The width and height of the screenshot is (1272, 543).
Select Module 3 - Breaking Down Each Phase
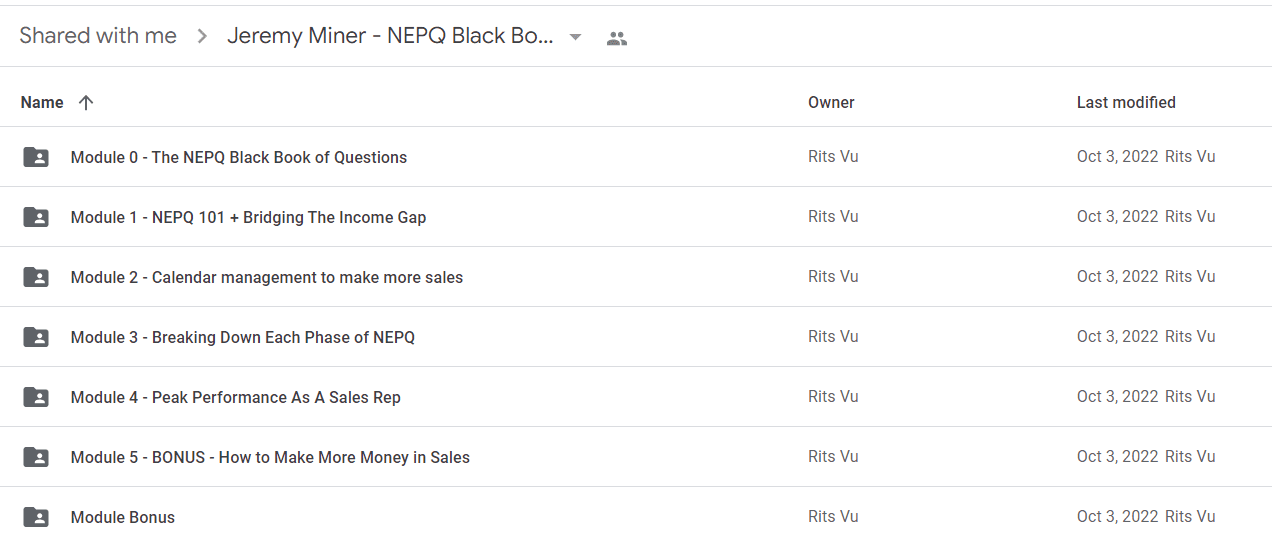636,337
